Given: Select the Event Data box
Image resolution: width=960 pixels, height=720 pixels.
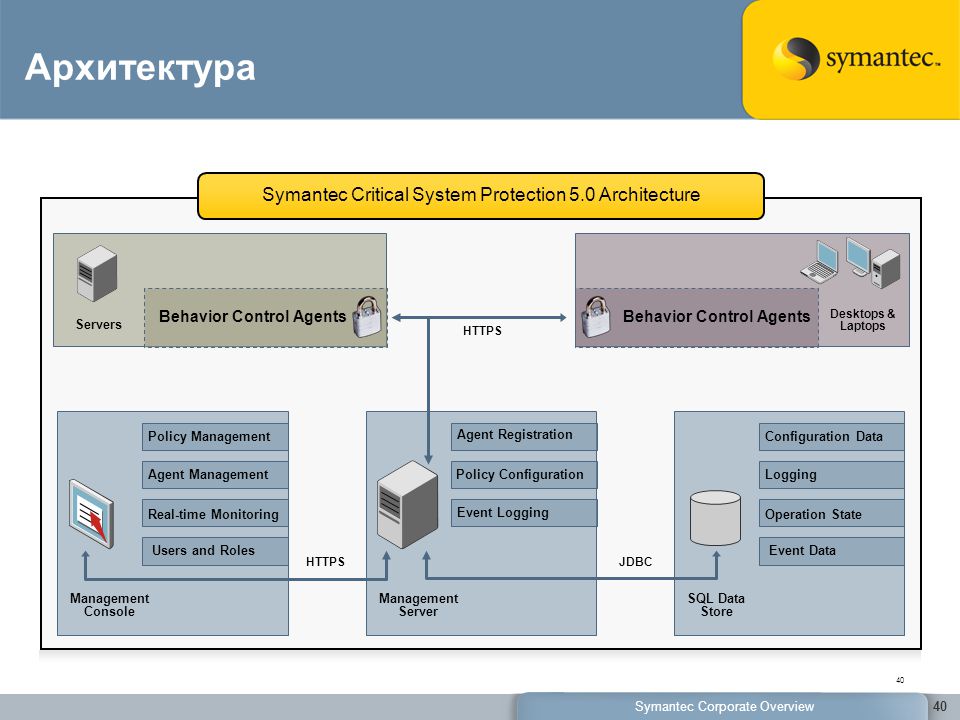Looking at the screenshot, I should [x=831, y=551].
